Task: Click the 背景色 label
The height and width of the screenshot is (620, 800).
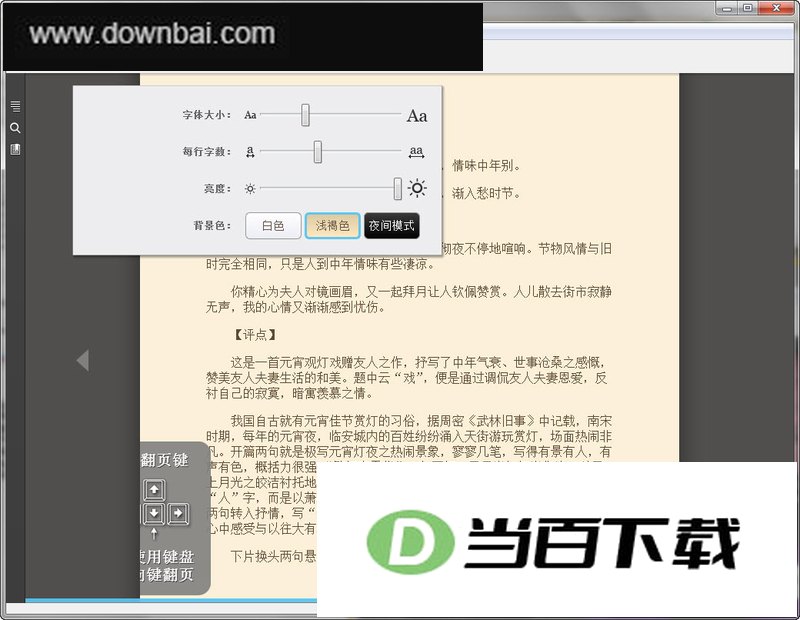Action: pos(212,226)
